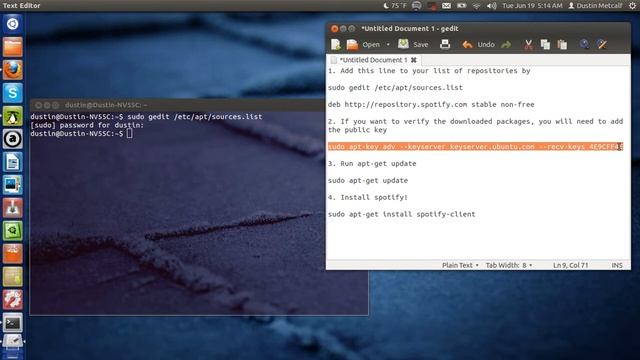Click the line 'sudo gedit /etc/apt/sources.list' in gedit
This screenshot has width=640, height=360.
click(395, 87)
